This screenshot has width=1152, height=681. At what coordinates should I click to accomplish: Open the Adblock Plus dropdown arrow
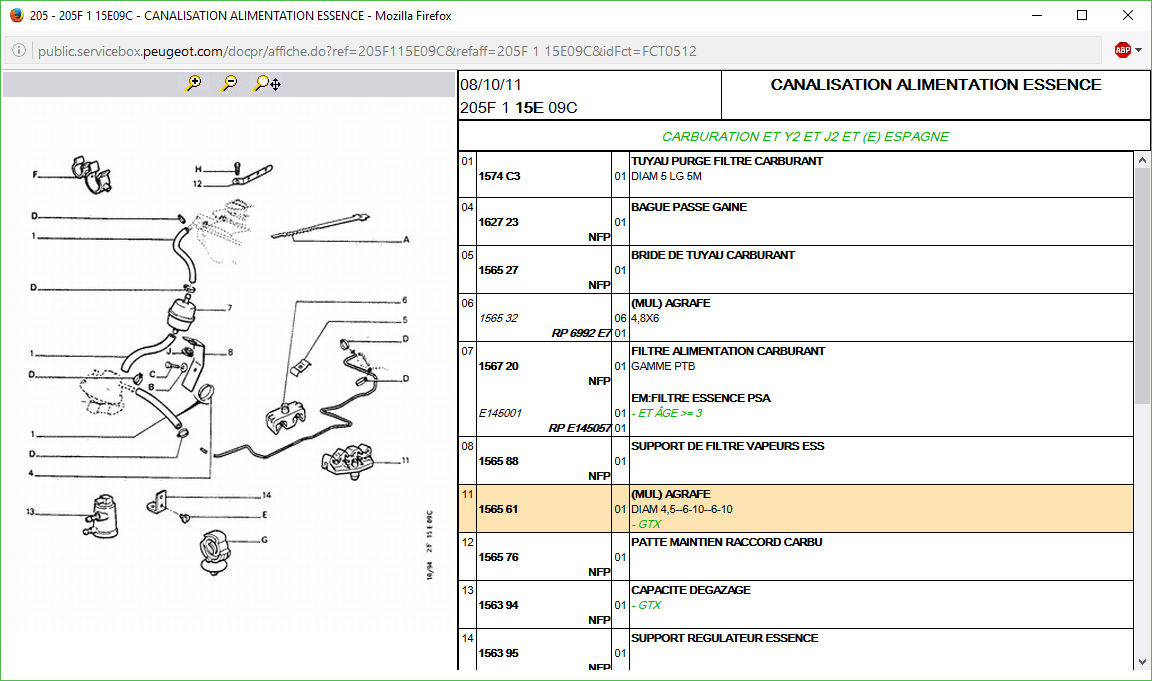1139,50
